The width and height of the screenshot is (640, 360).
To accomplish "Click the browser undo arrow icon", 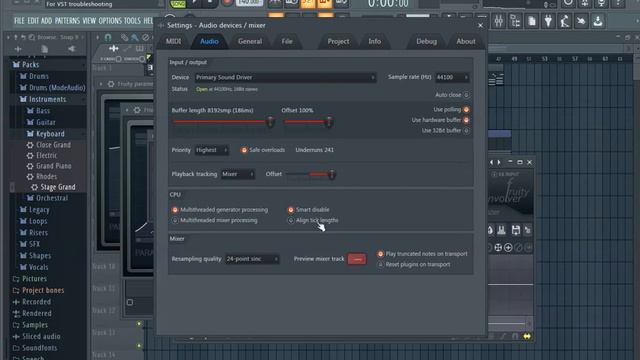I will tap(23, 37).
